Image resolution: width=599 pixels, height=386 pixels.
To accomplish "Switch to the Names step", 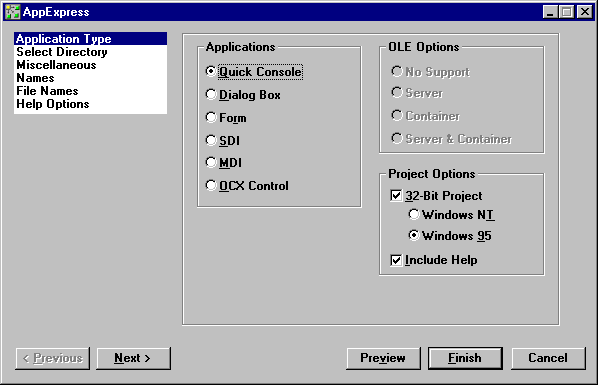I will tap(91, 78).
